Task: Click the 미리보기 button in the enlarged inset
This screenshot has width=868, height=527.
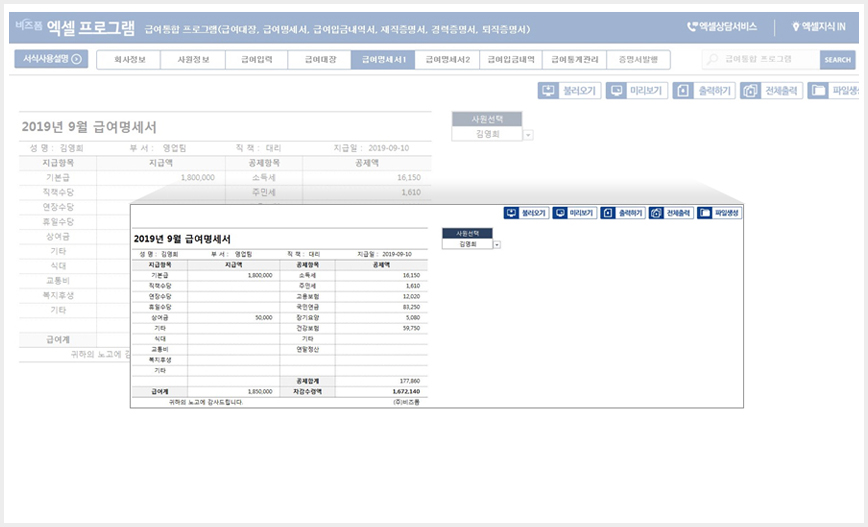Action: coord(575,213)
